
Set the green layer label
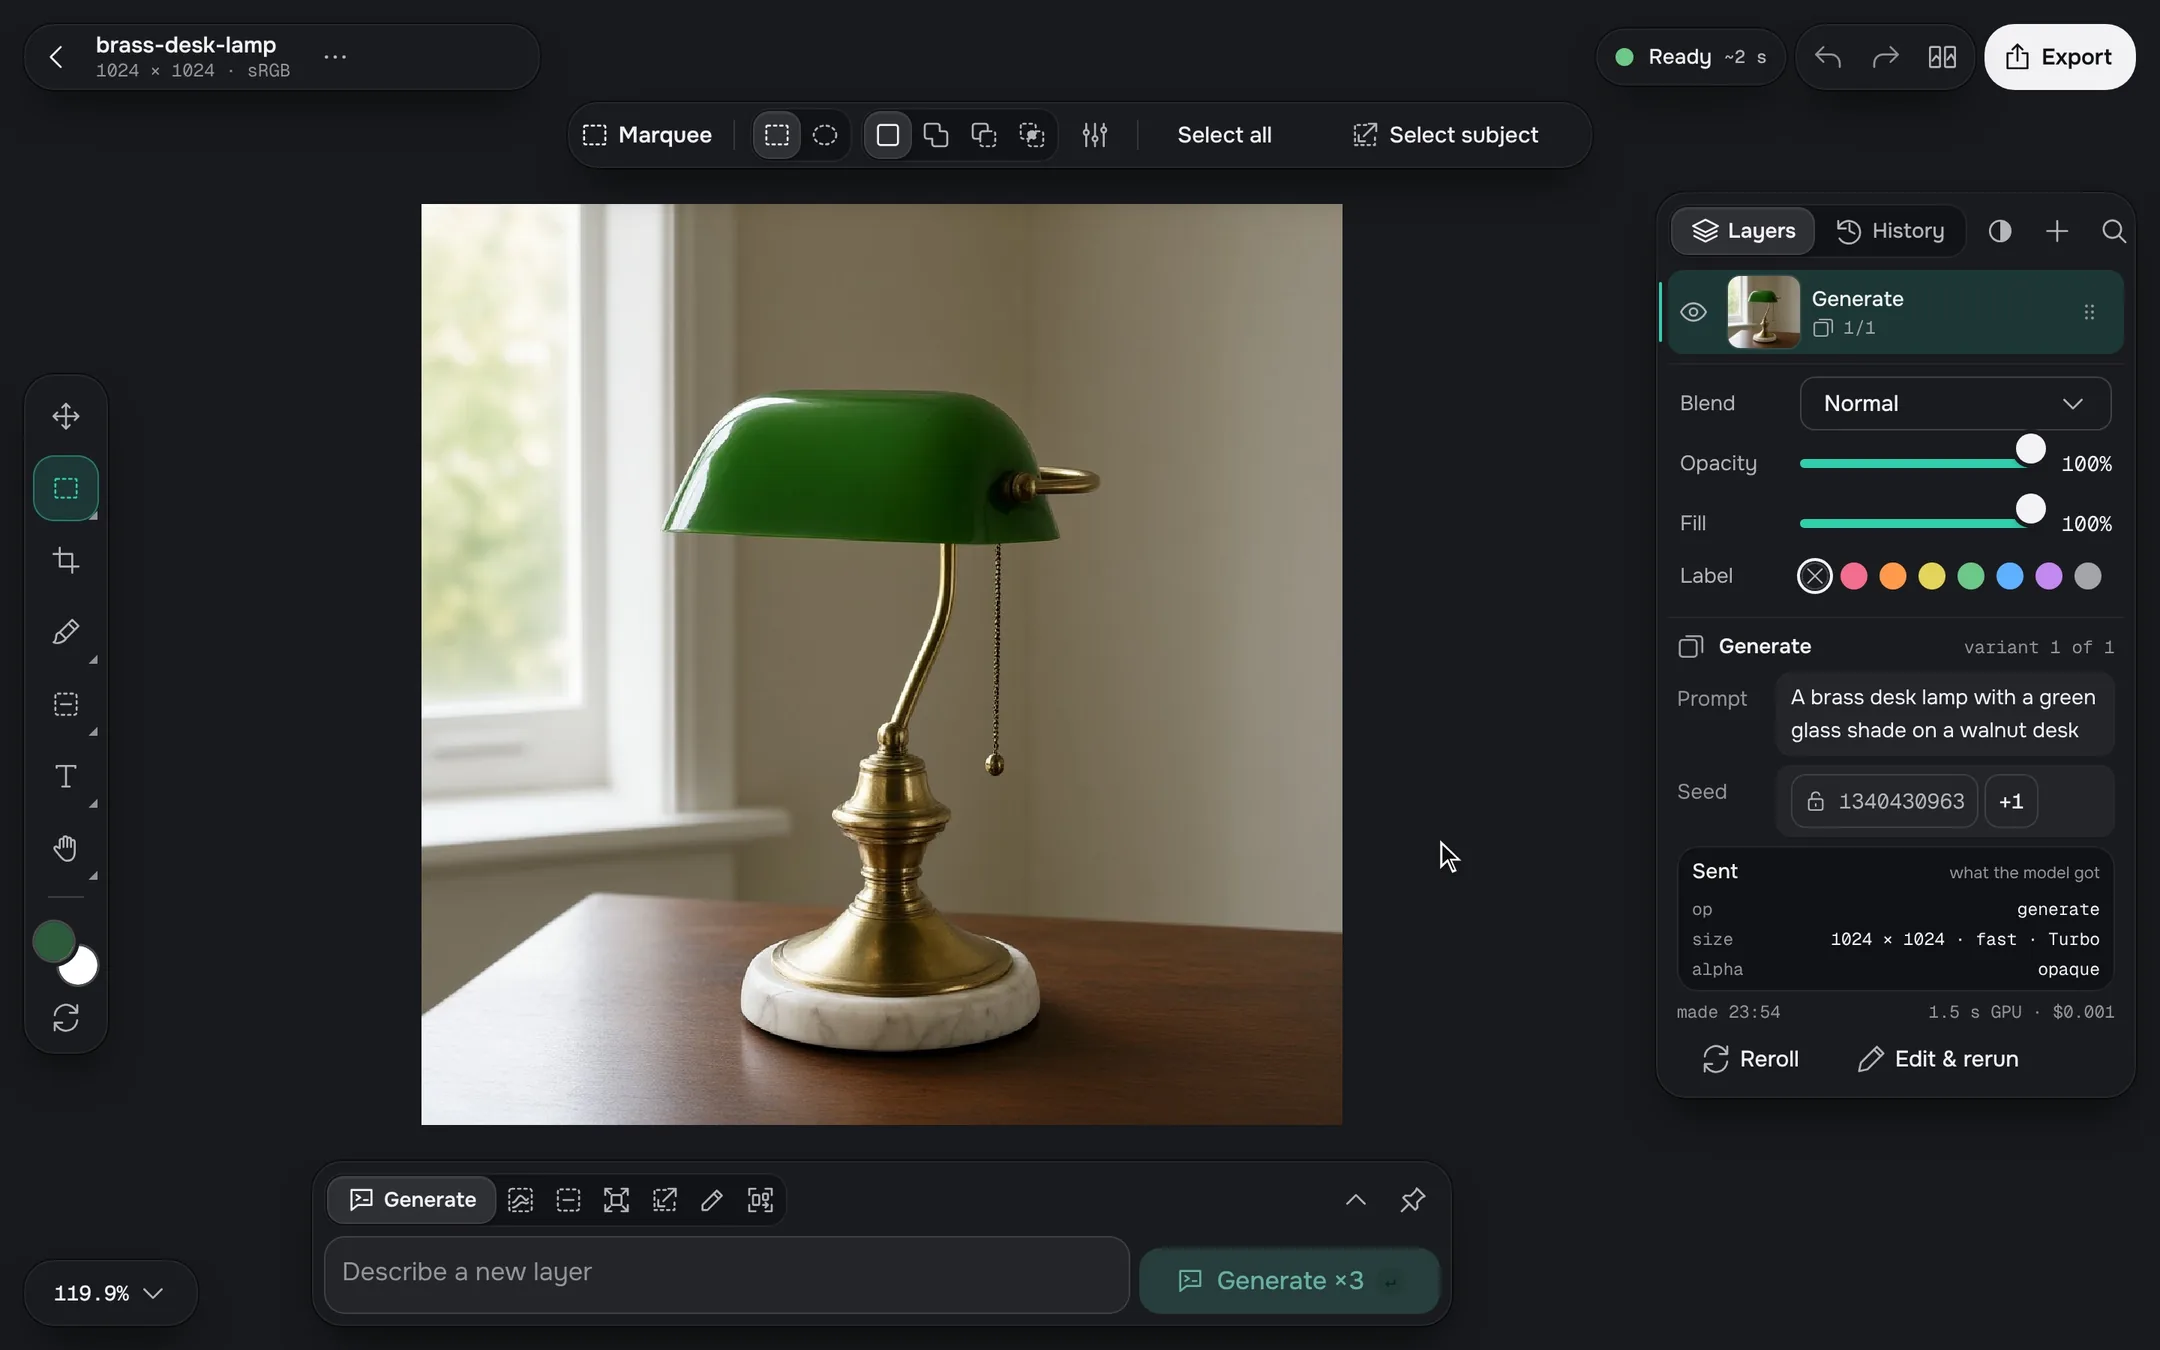(1970, 576)
